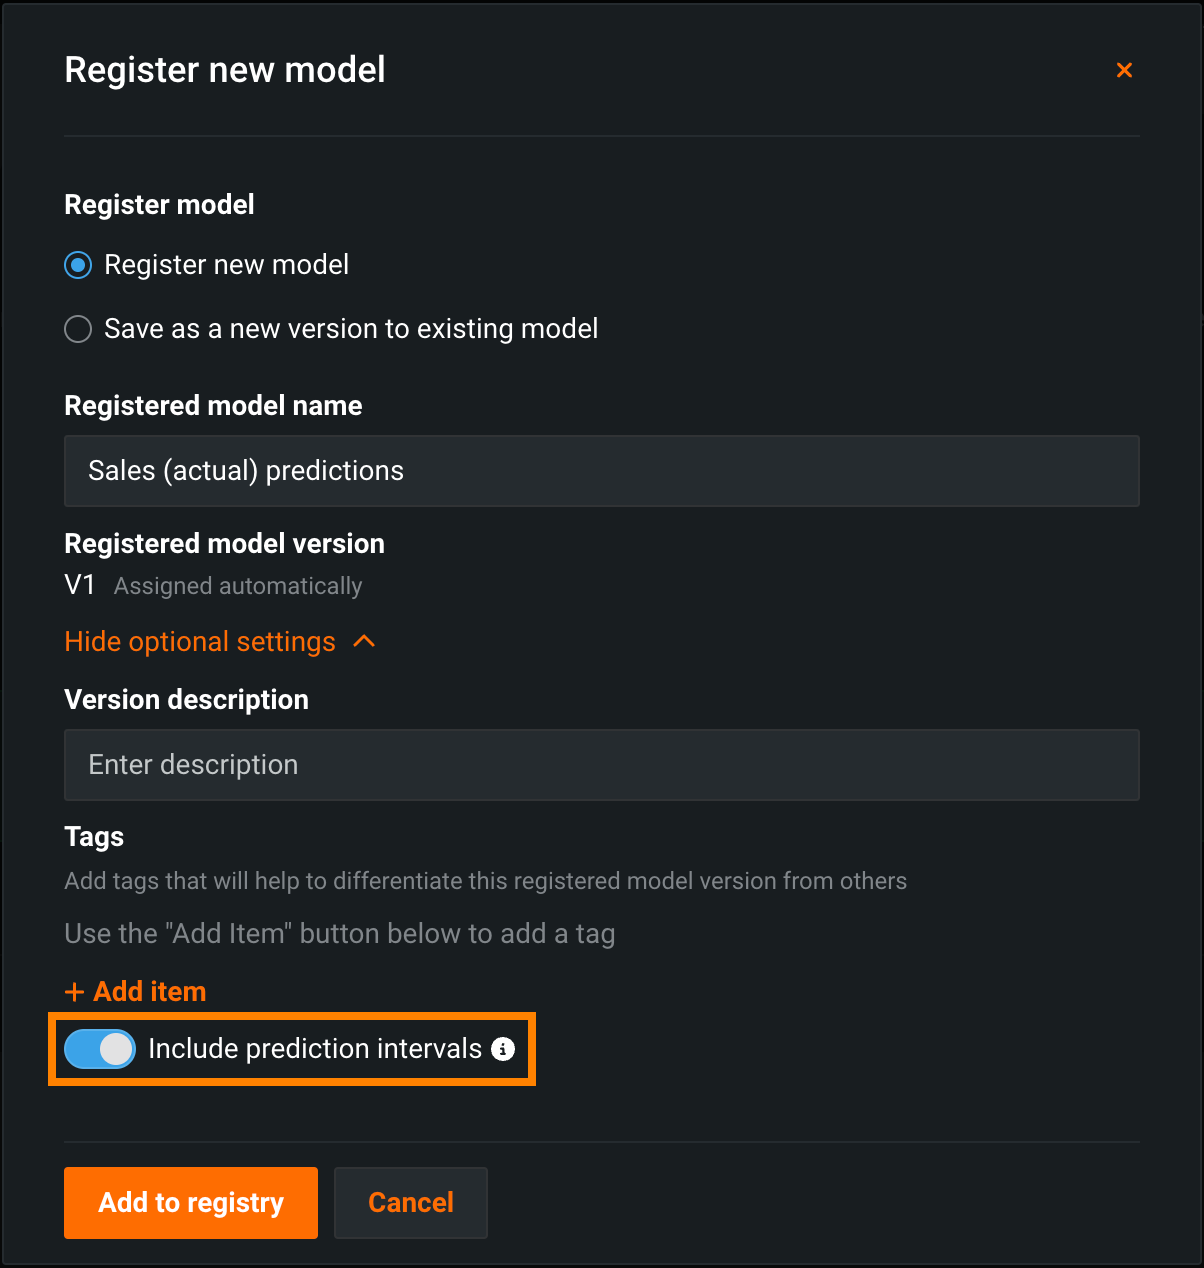
Task: Click the Assigned automatically hint text
Action: pos(238,586)
